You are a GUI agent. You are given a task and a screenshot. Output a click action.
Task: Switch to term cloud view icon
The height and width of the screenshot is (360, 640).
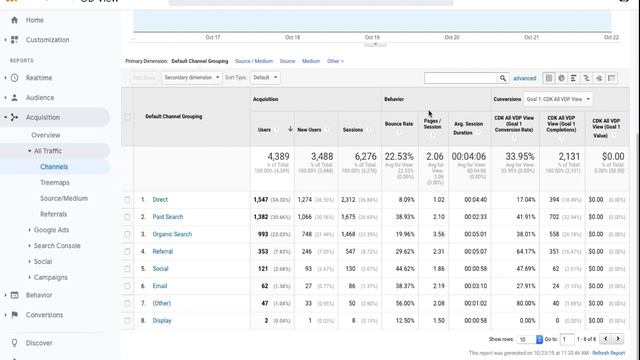coord(599,78)
